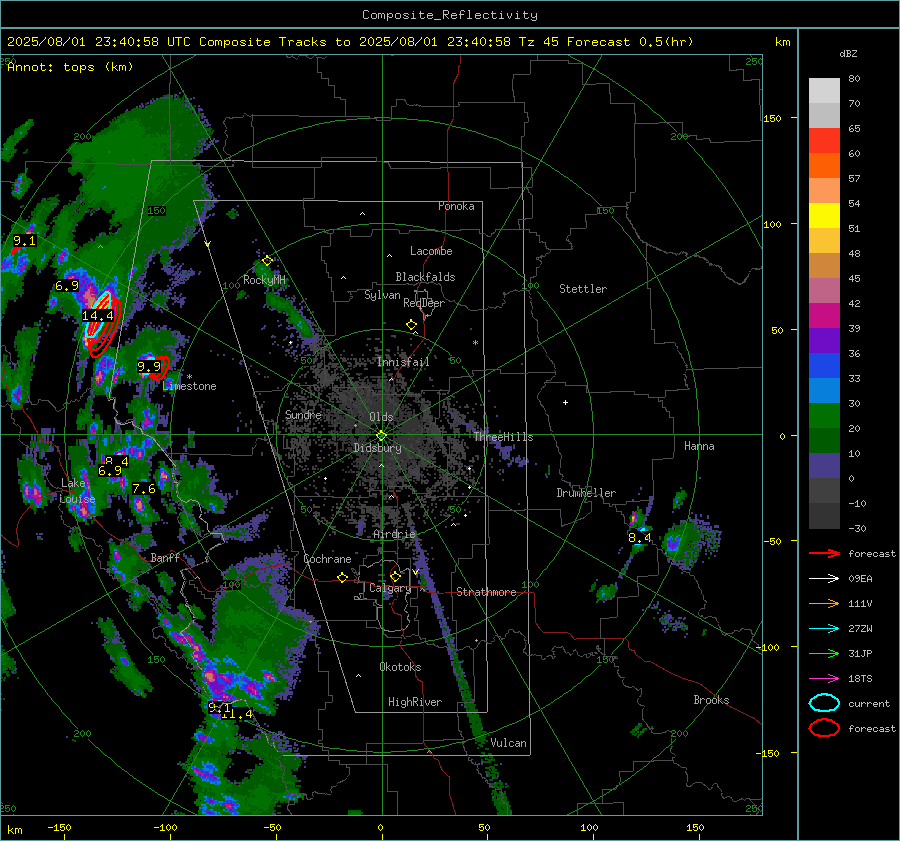This screenshot has width=900, height=841.
Task: Click the Hanna town label
Action: click(x=699, y=446)
